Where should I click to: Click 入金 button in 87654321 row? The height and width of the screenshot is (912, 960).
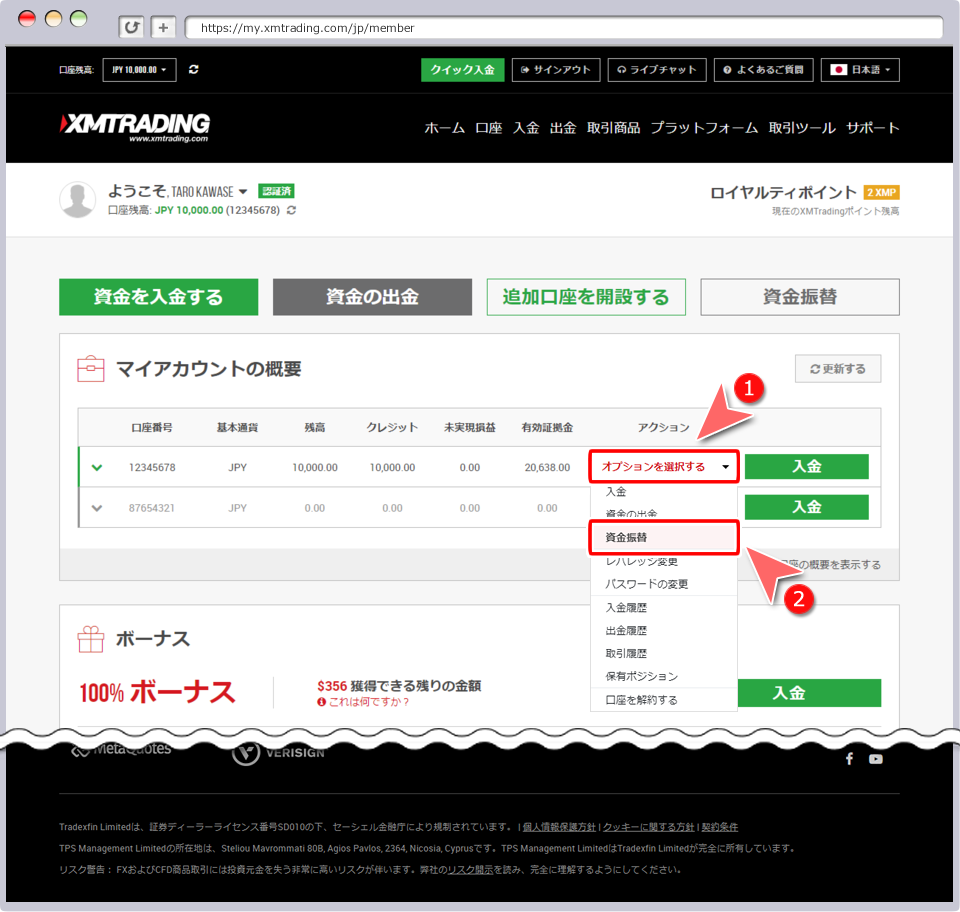click(806, 507)
